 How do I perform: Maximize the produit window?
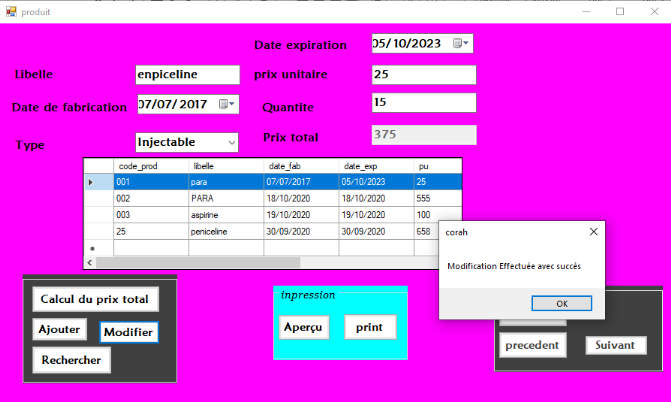point(620,12)
